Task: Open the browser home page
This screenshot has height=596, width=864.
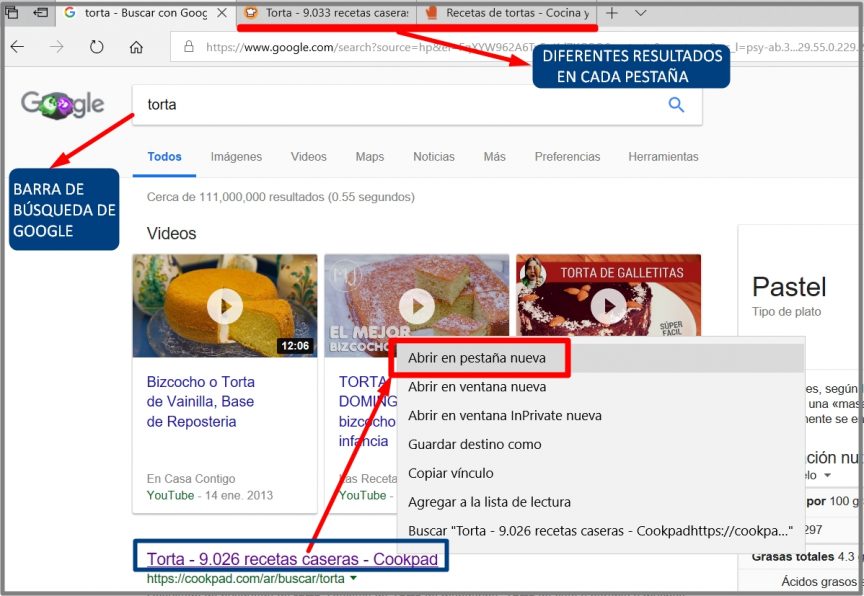Action: coord(135,48)
